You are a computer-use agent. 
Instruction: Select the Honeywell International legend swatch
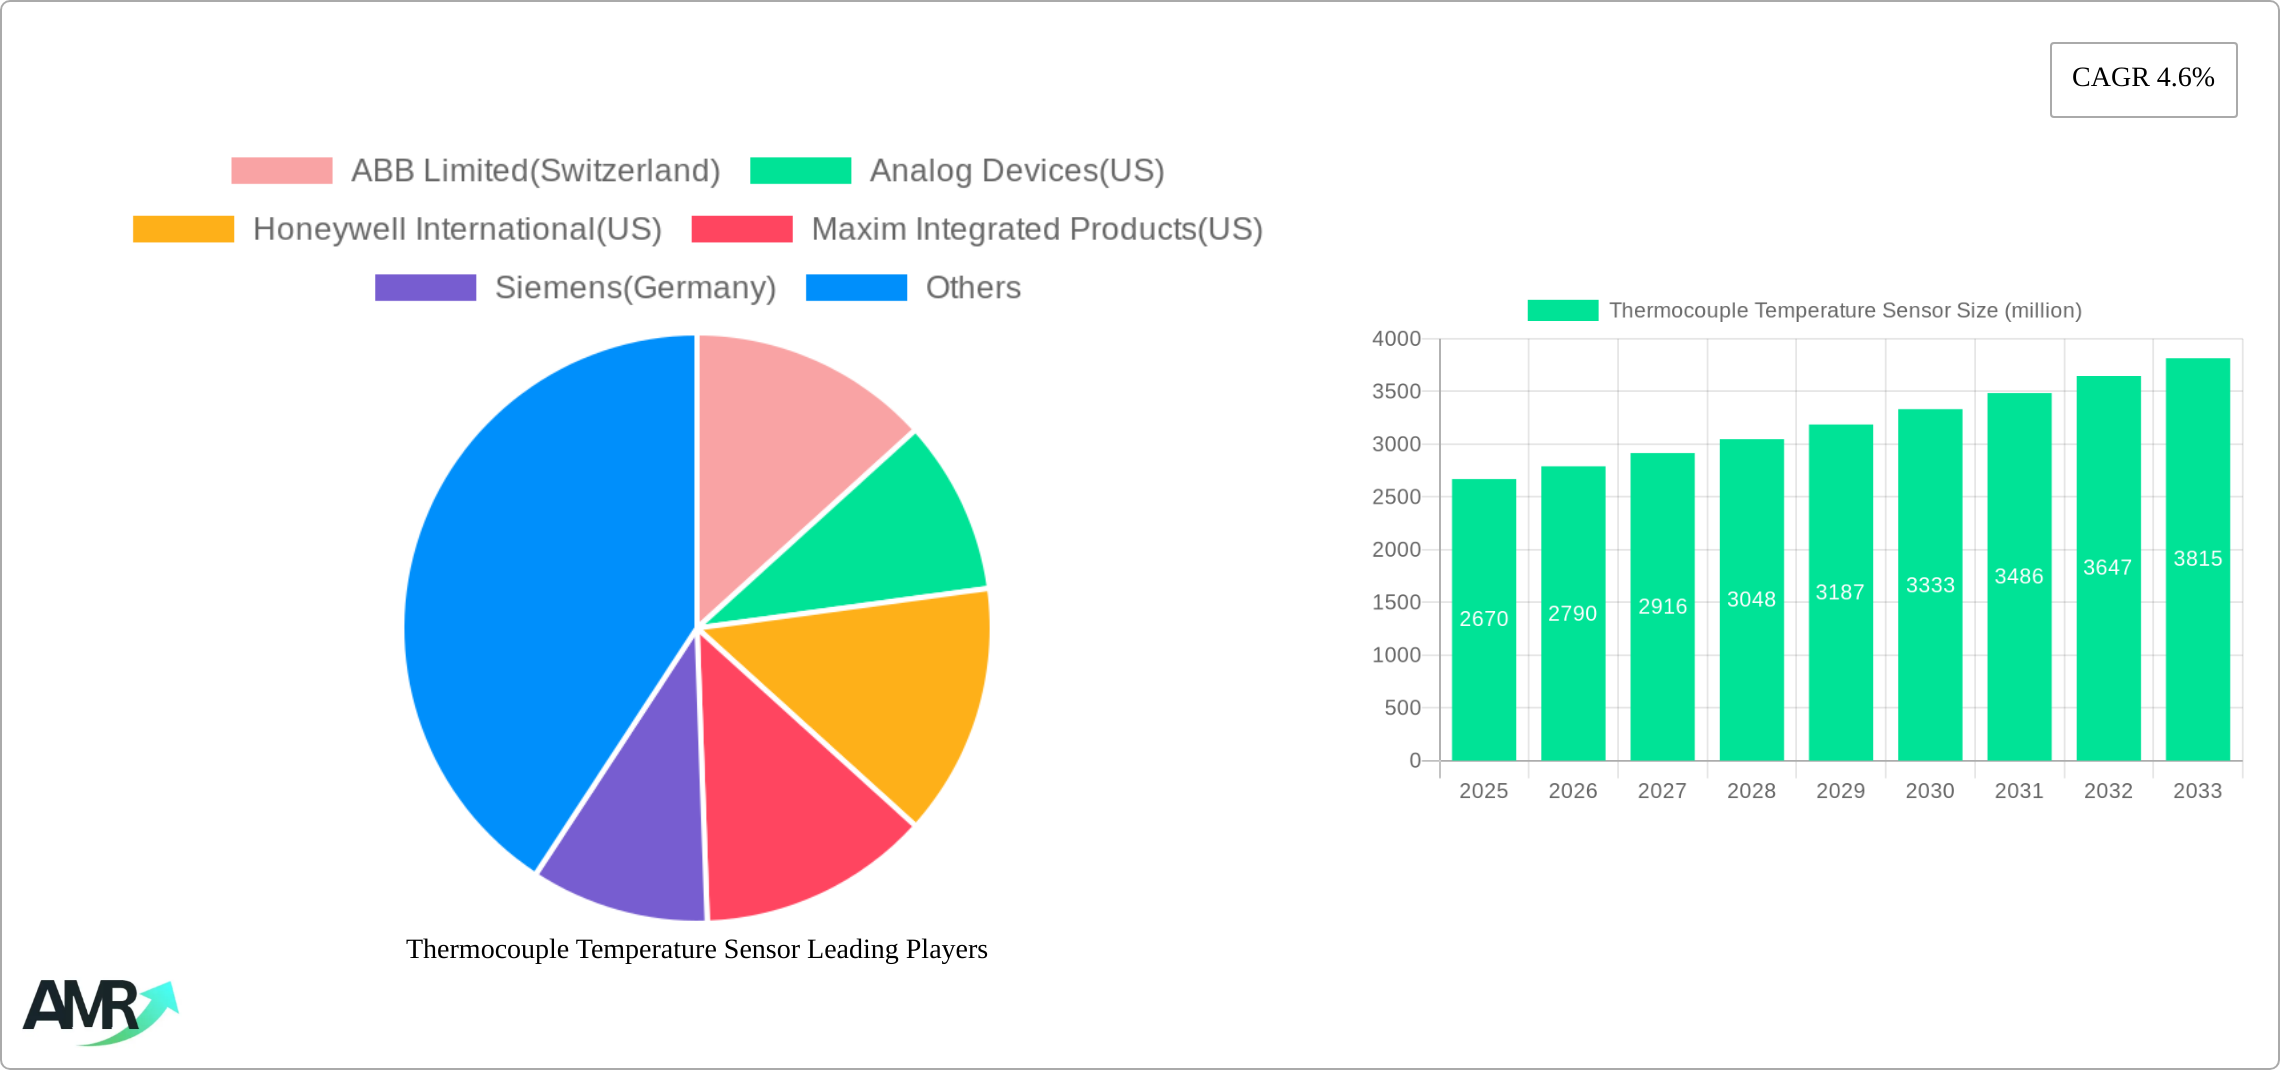(182, 229)
